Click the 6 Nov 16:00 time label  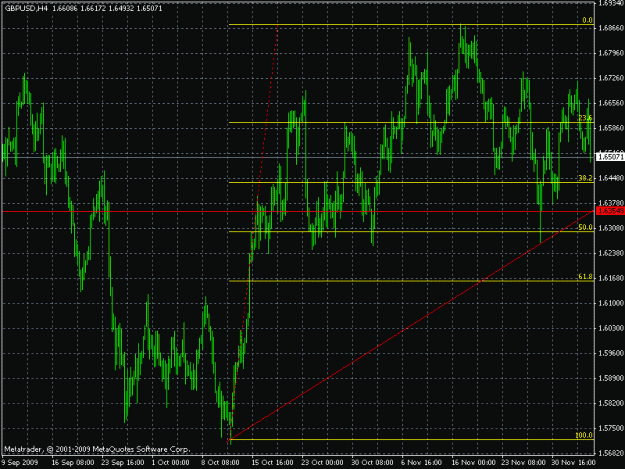pyautogui.click(x=422, y=462)
